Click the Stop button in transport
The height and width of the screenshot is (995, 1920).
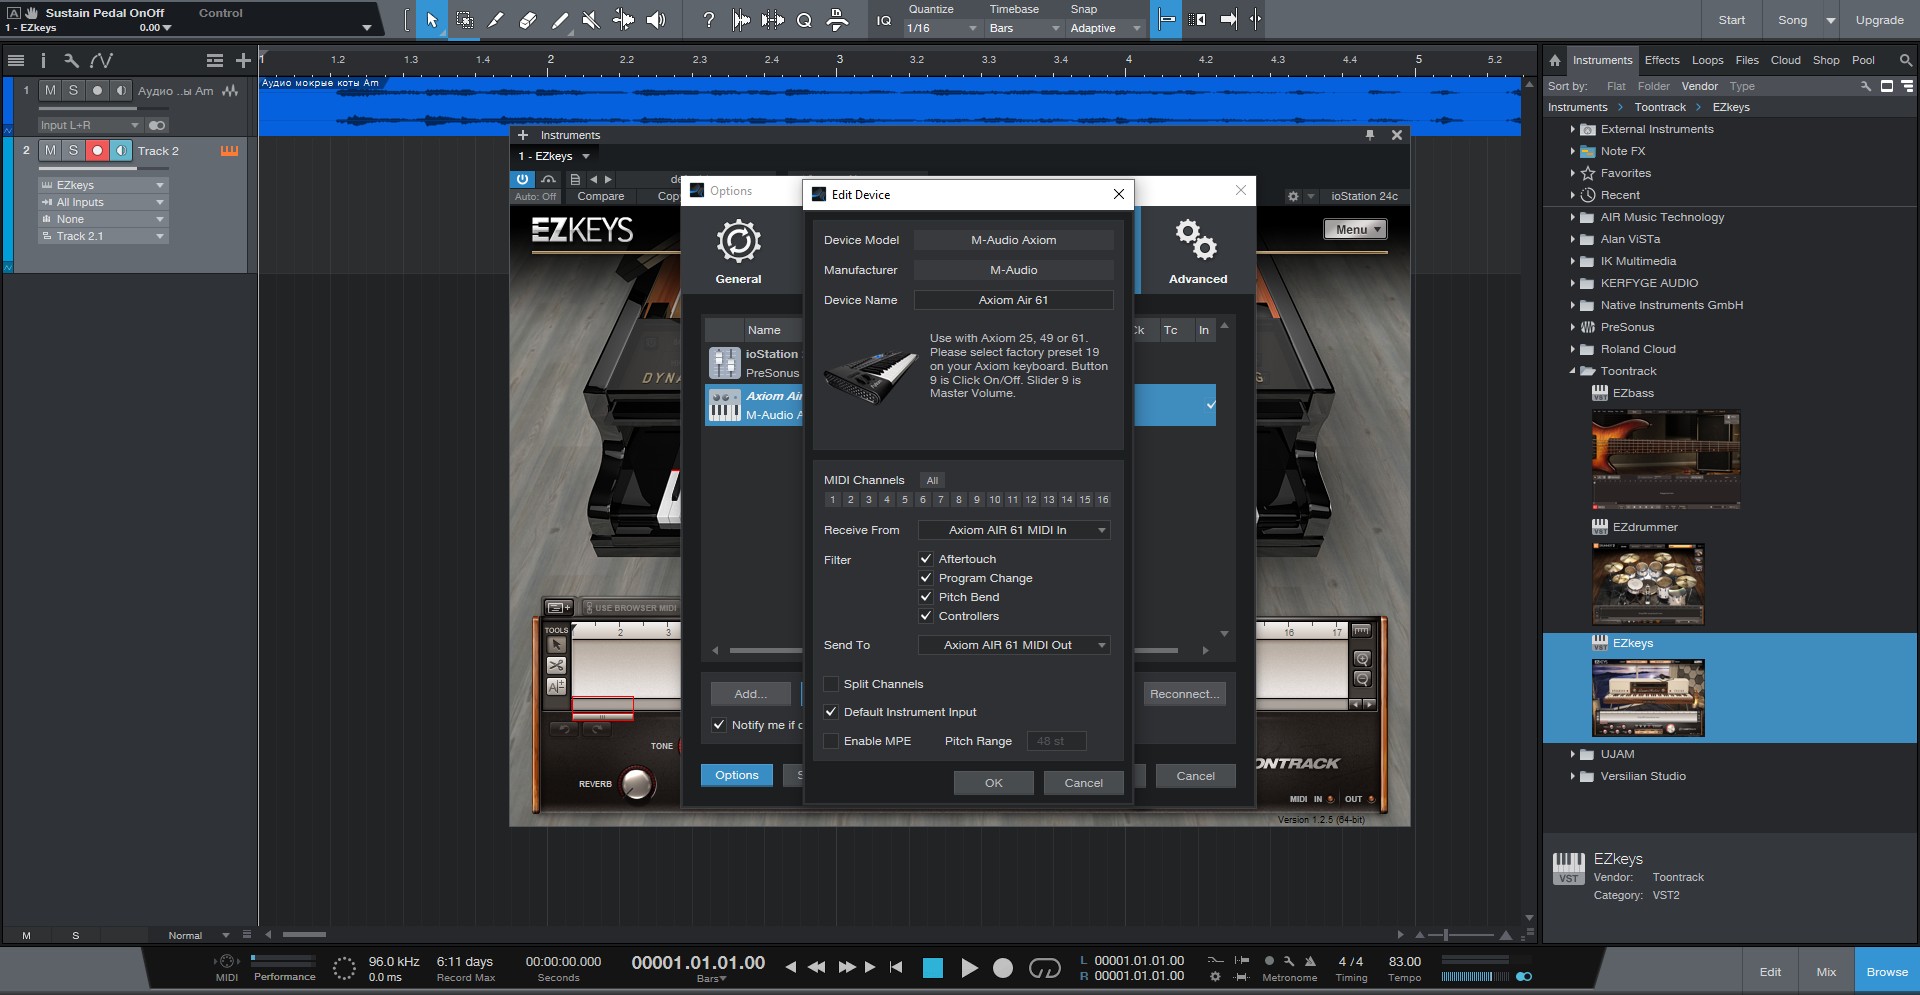pyautogui.click(x=933, y=967)
